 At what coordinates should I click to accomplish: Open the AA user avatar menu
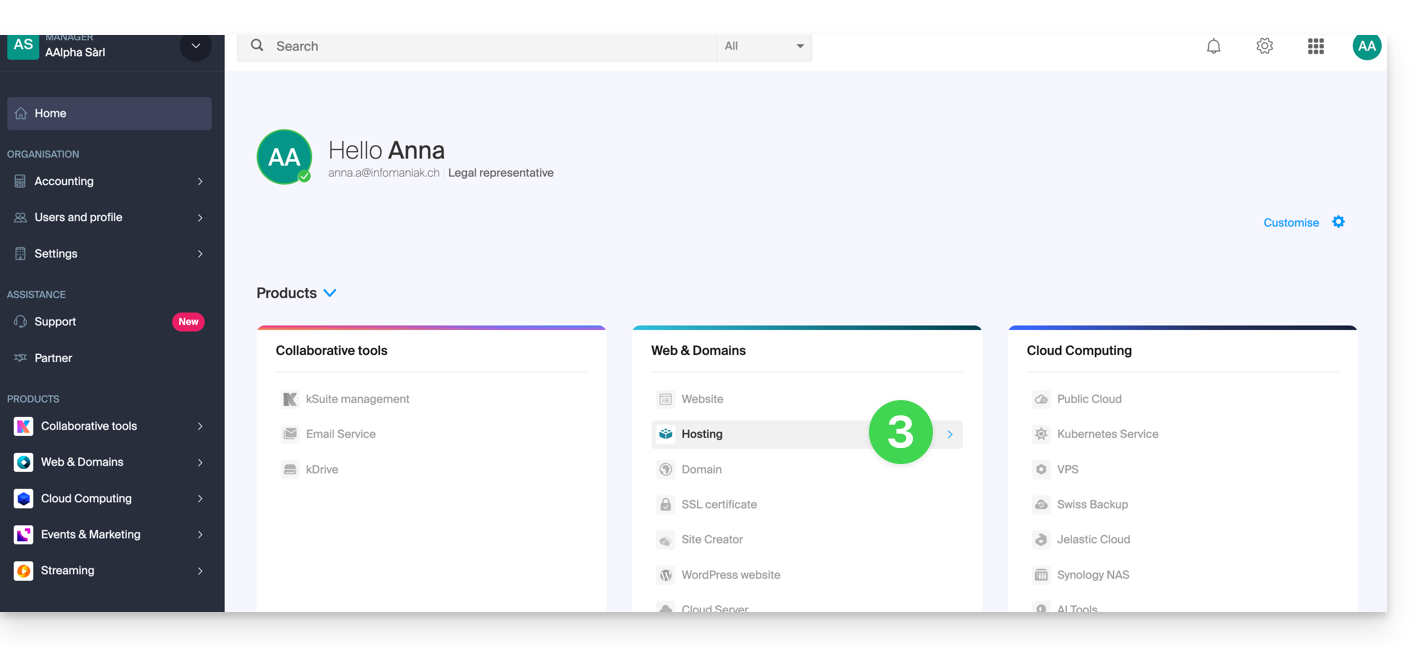point(1367,46)
